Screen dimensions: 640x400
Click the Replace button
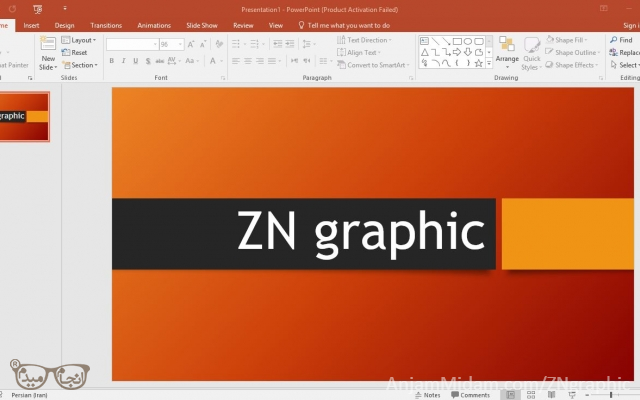624,52
